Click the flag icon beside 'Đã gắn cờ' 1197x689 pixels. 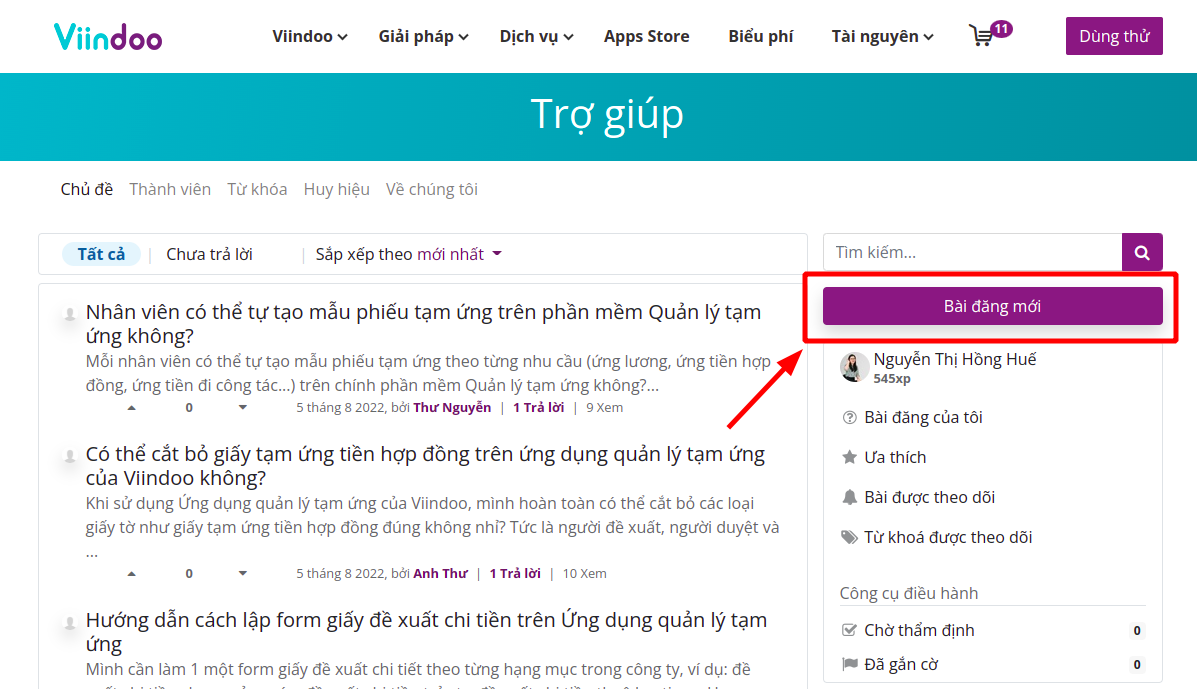849,664
